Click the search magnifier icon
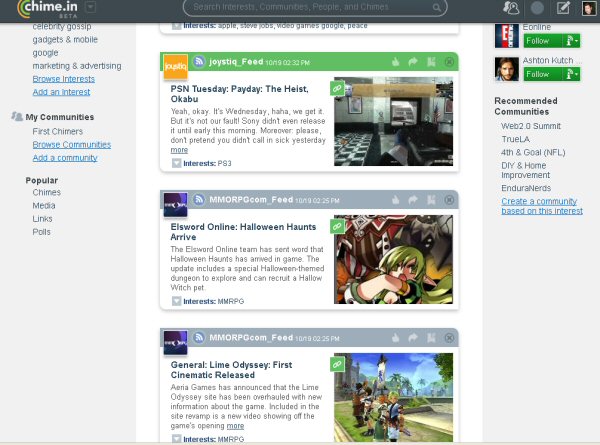600x445 pixels. 437,7
